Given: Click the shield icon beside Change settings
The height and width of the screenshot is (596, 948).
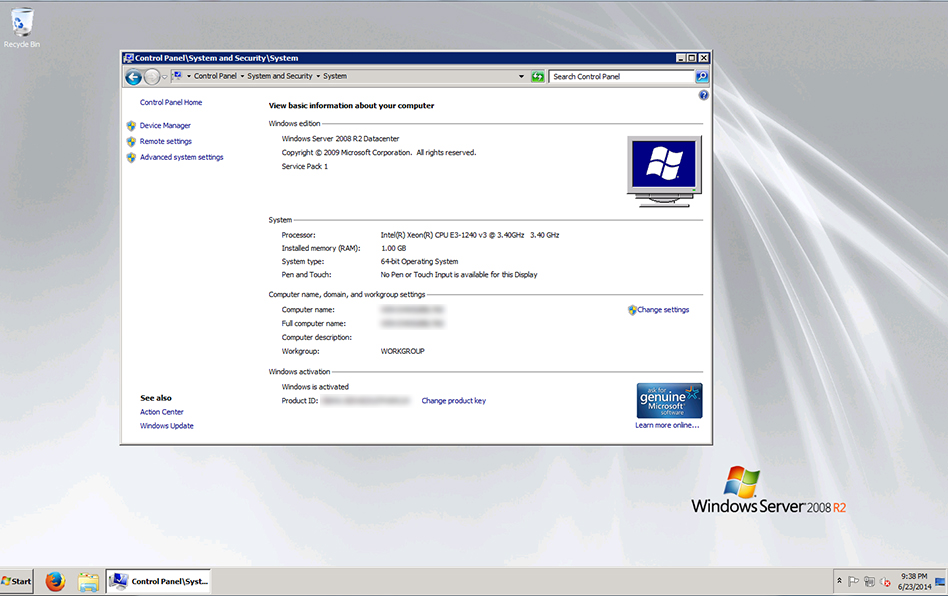Looking at the screenshot, I should click(632, 310).
